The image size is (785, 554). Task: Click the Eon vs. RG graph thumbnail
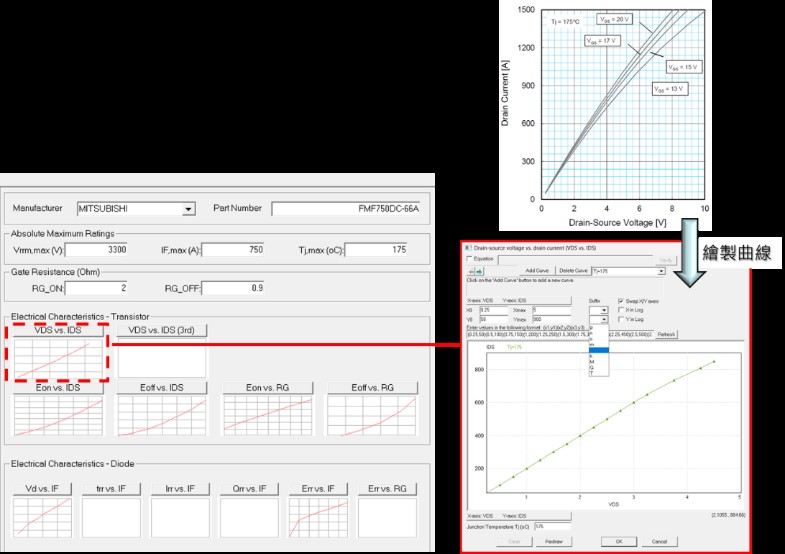(x=268, y=415)
